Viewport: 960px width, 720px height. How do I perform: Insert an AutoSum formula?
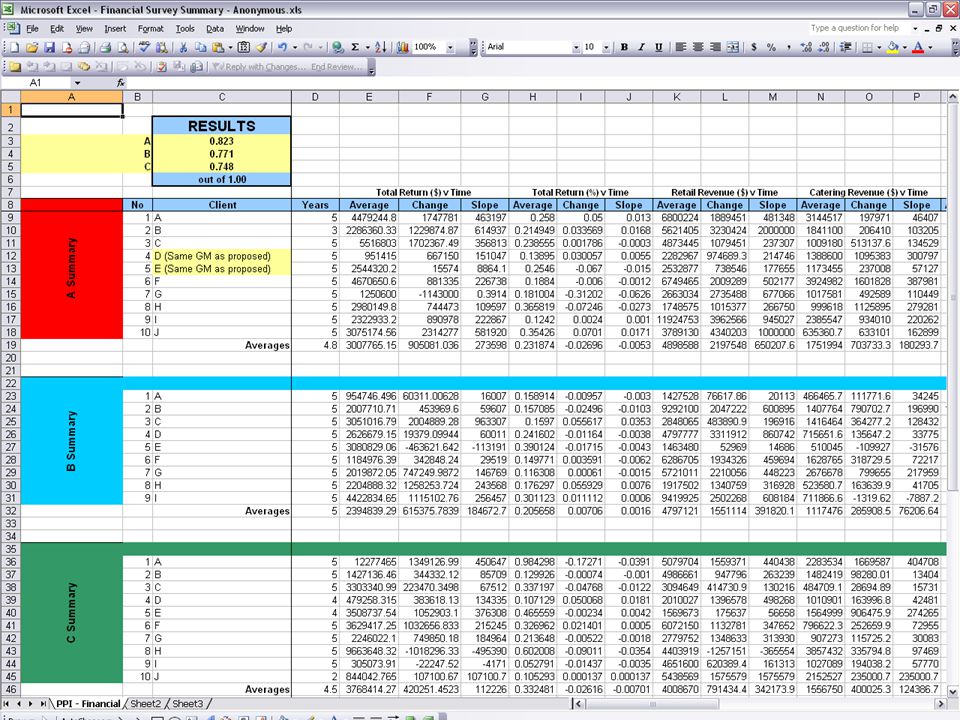pos(354,47)
